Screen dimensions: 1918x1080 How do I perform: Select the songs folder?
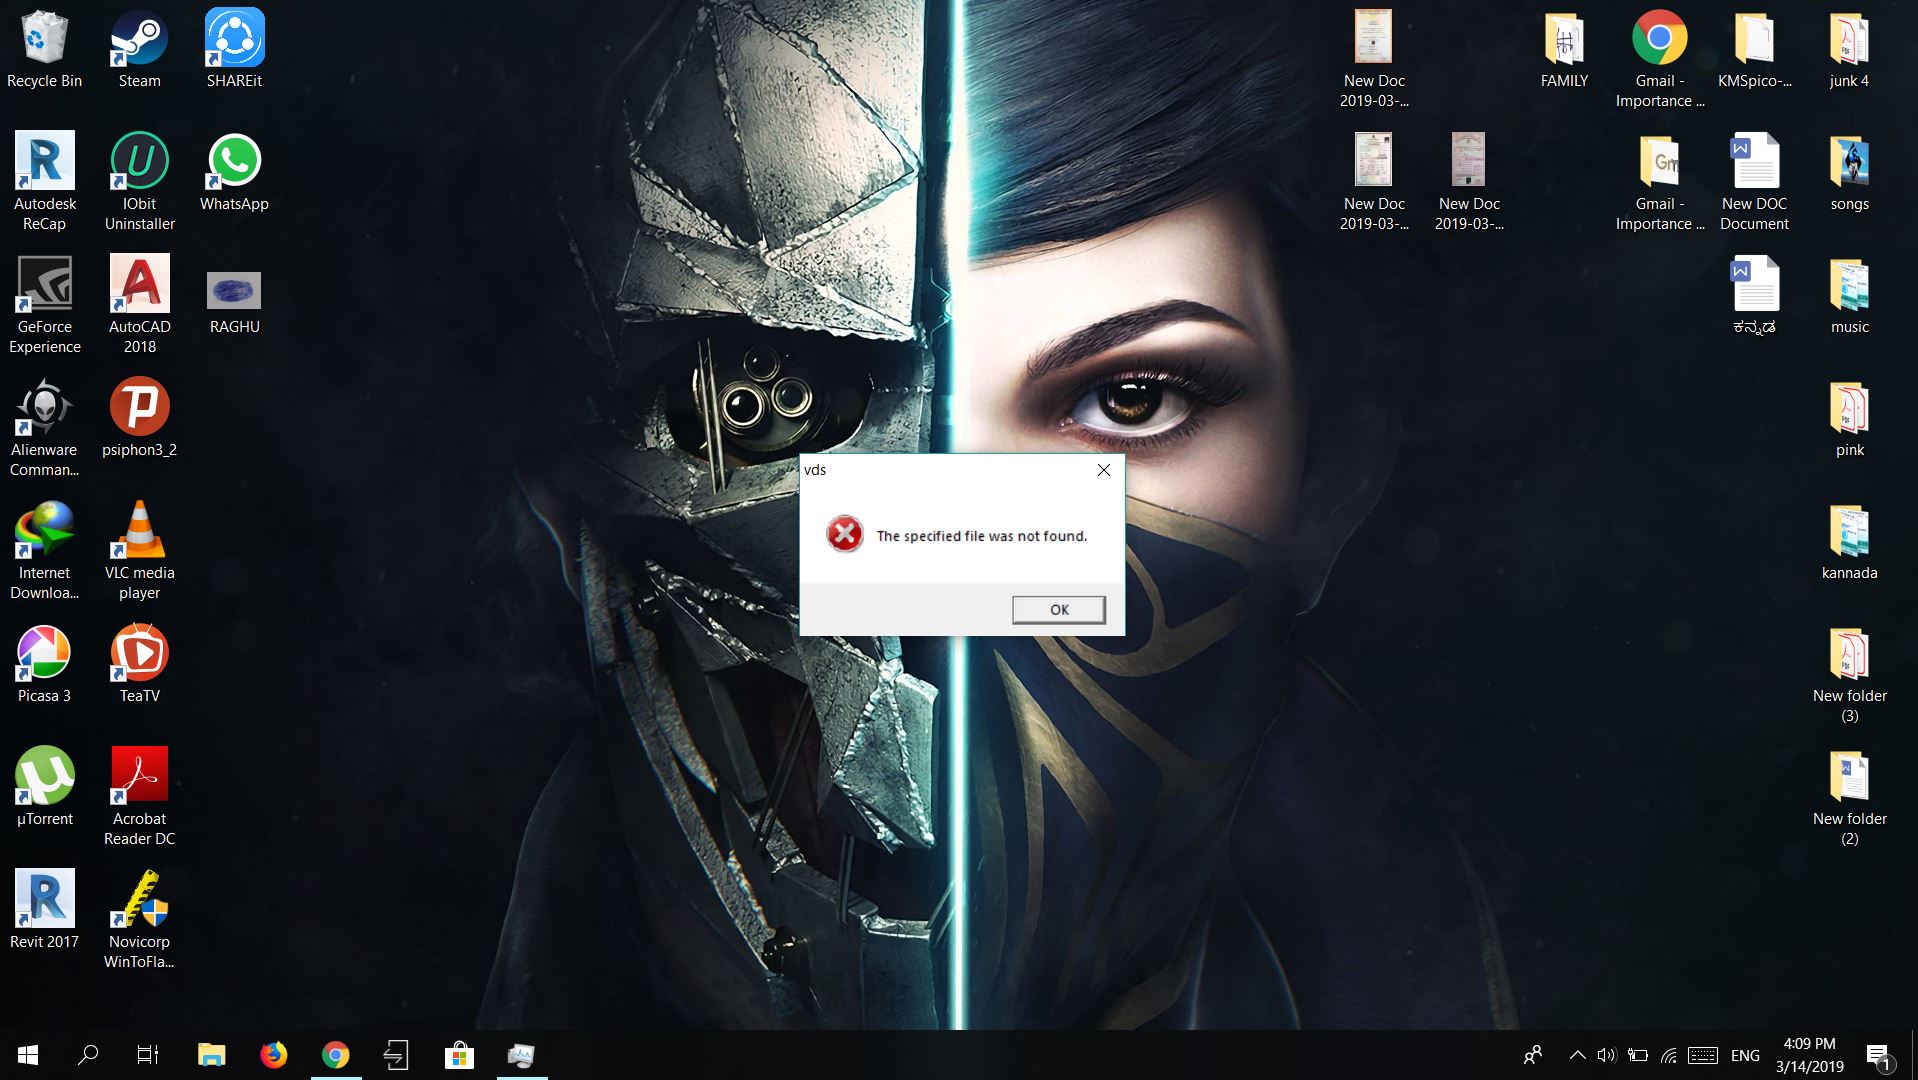1849,173
